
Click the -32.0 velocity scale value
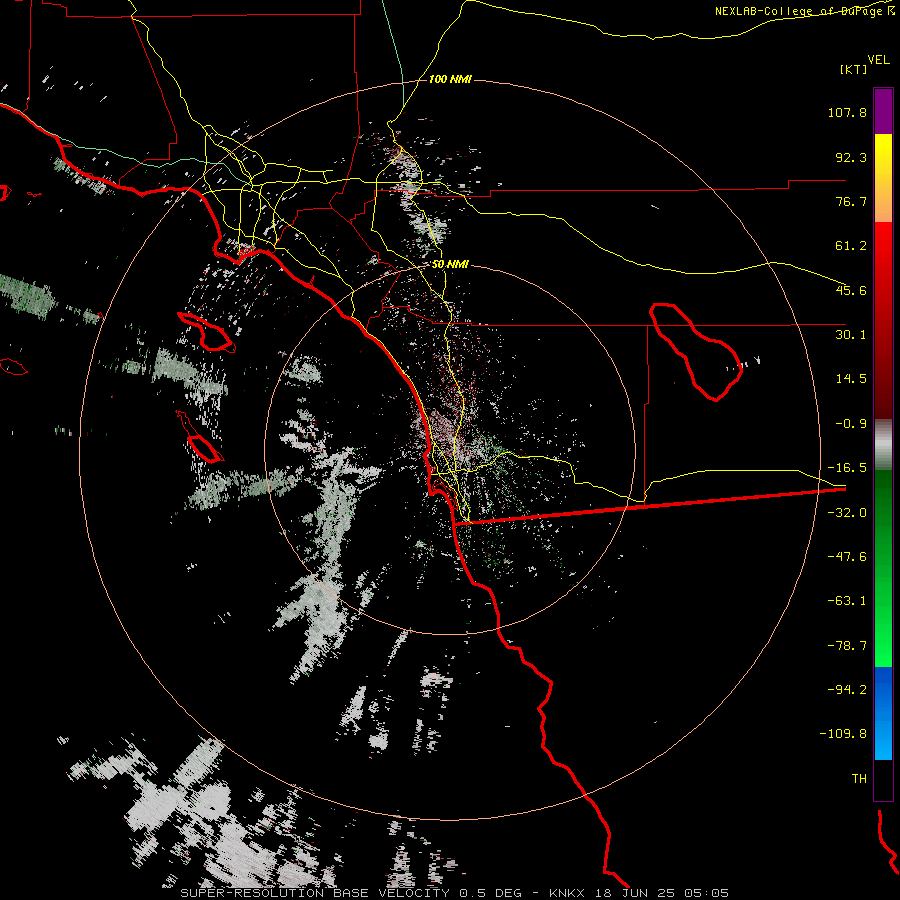tap(847, 513)
